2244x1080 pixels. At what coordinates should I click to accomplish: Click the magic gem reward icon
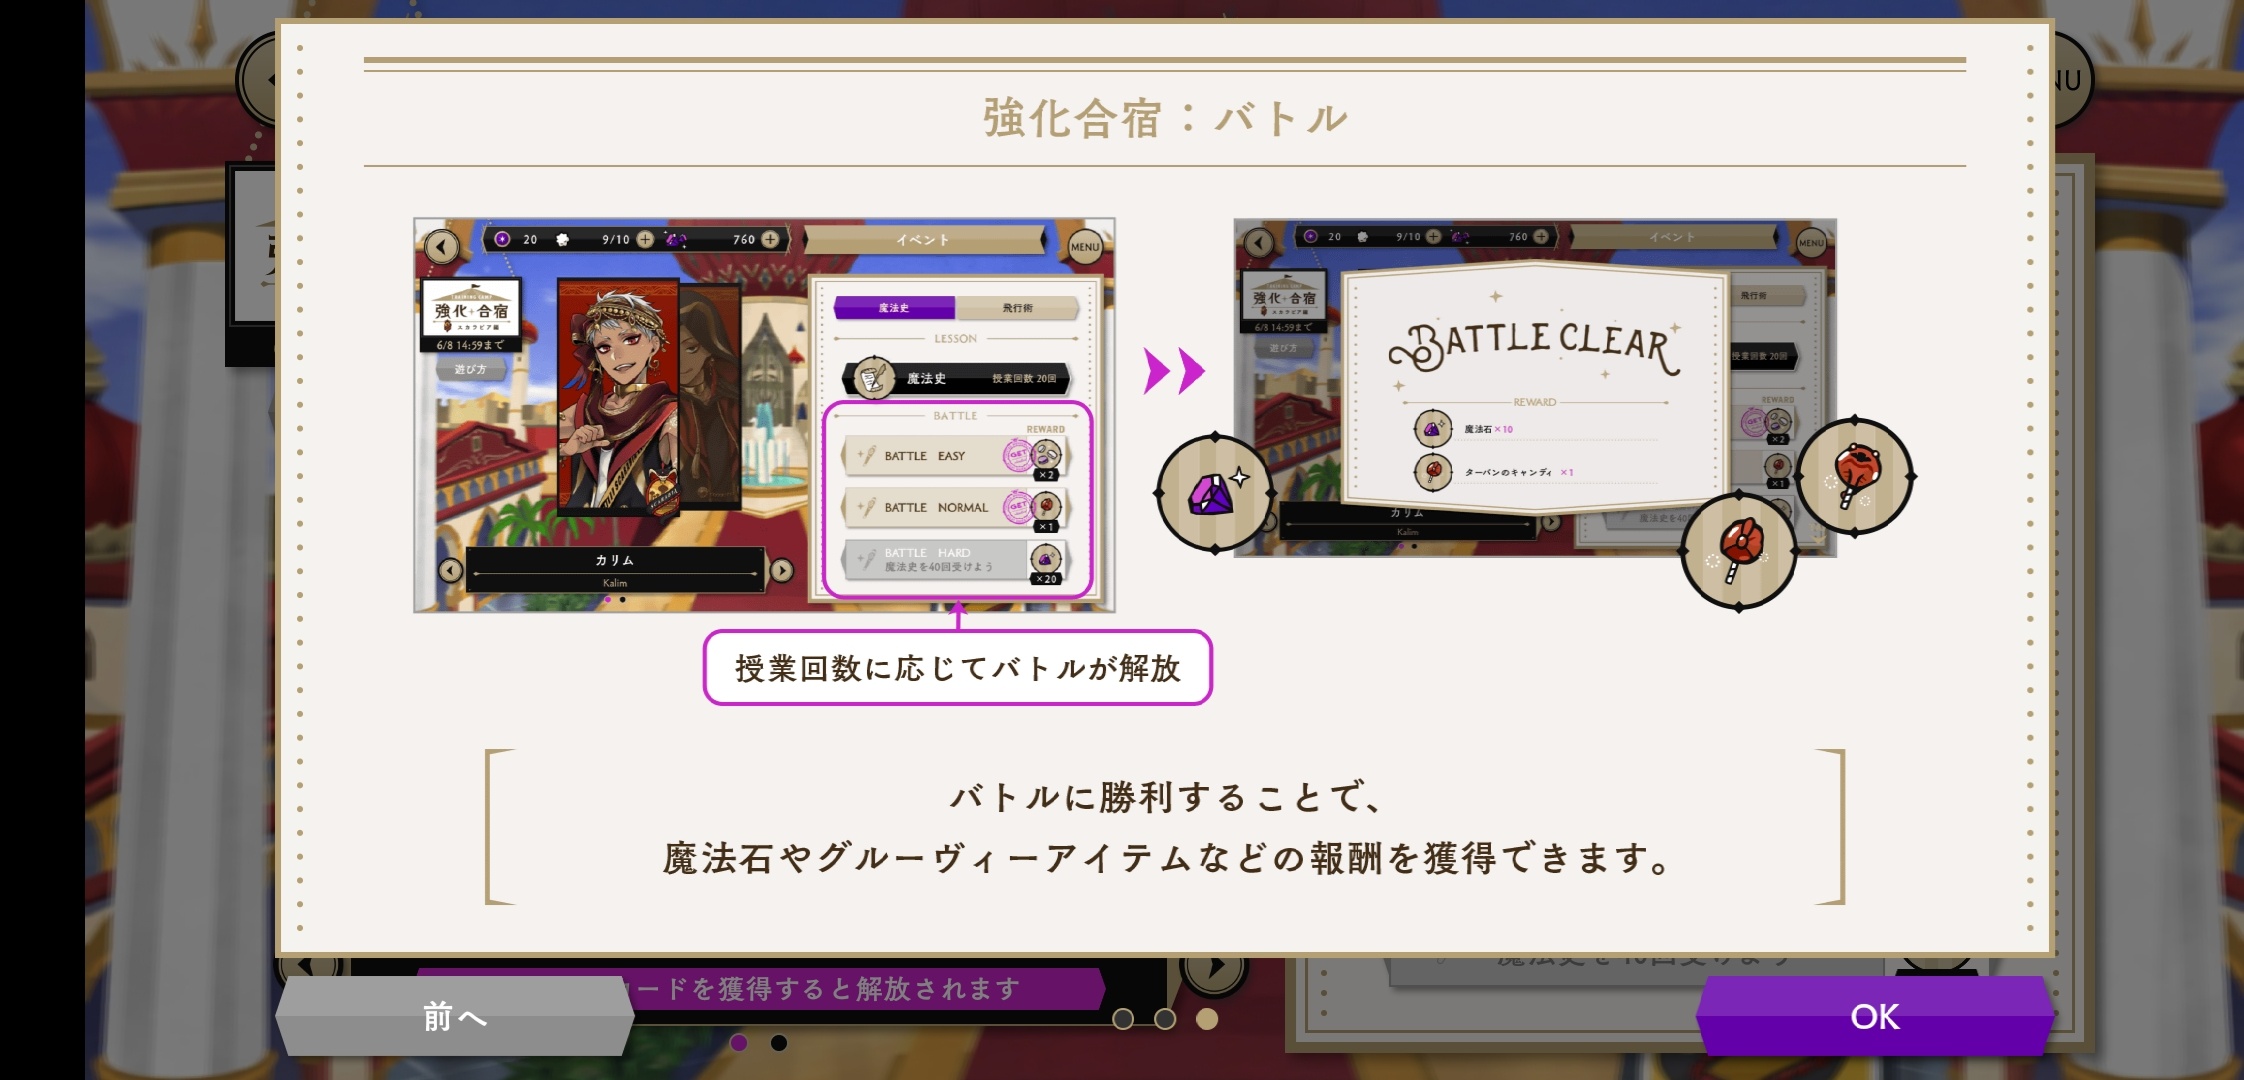pos(1214,492)
